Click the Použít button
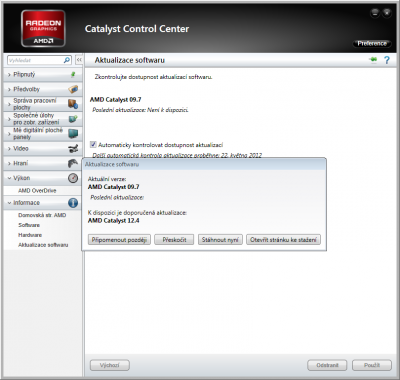Screen dimensions: 400x380 coord(372,365)
